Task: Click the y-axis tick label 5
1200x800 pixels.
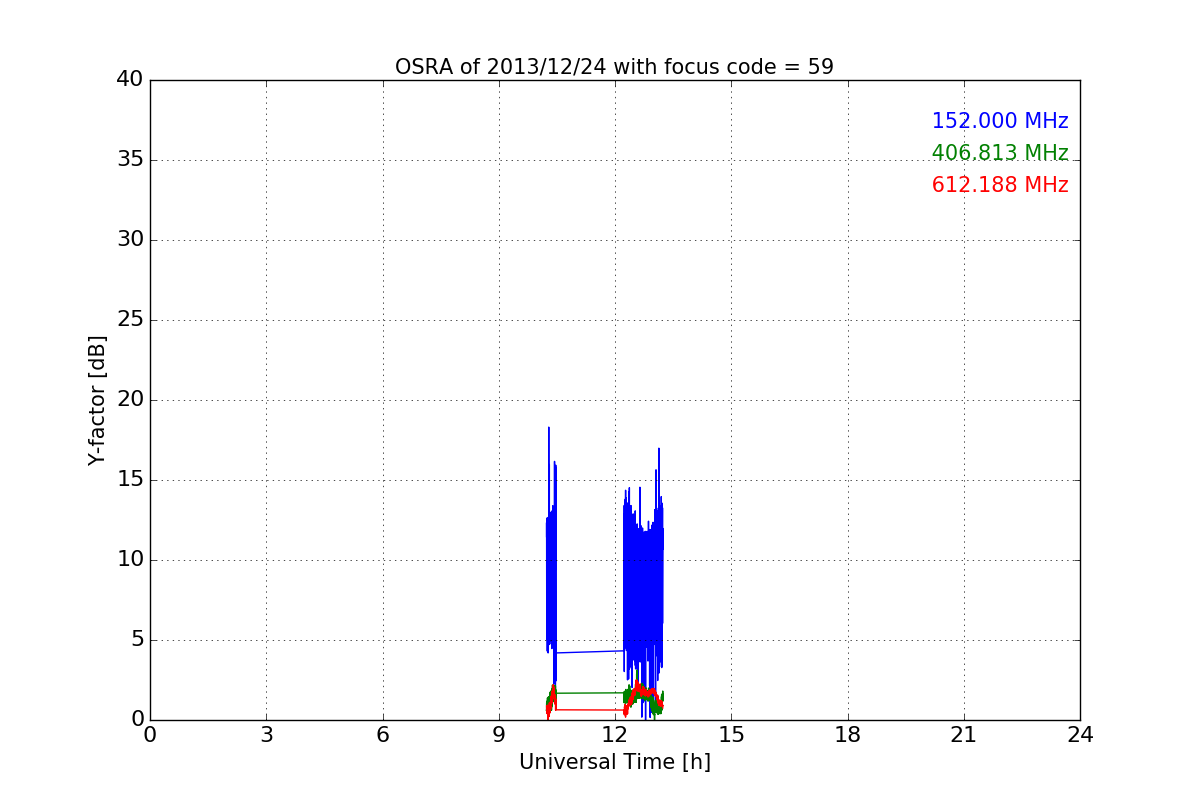Action: 136,640
